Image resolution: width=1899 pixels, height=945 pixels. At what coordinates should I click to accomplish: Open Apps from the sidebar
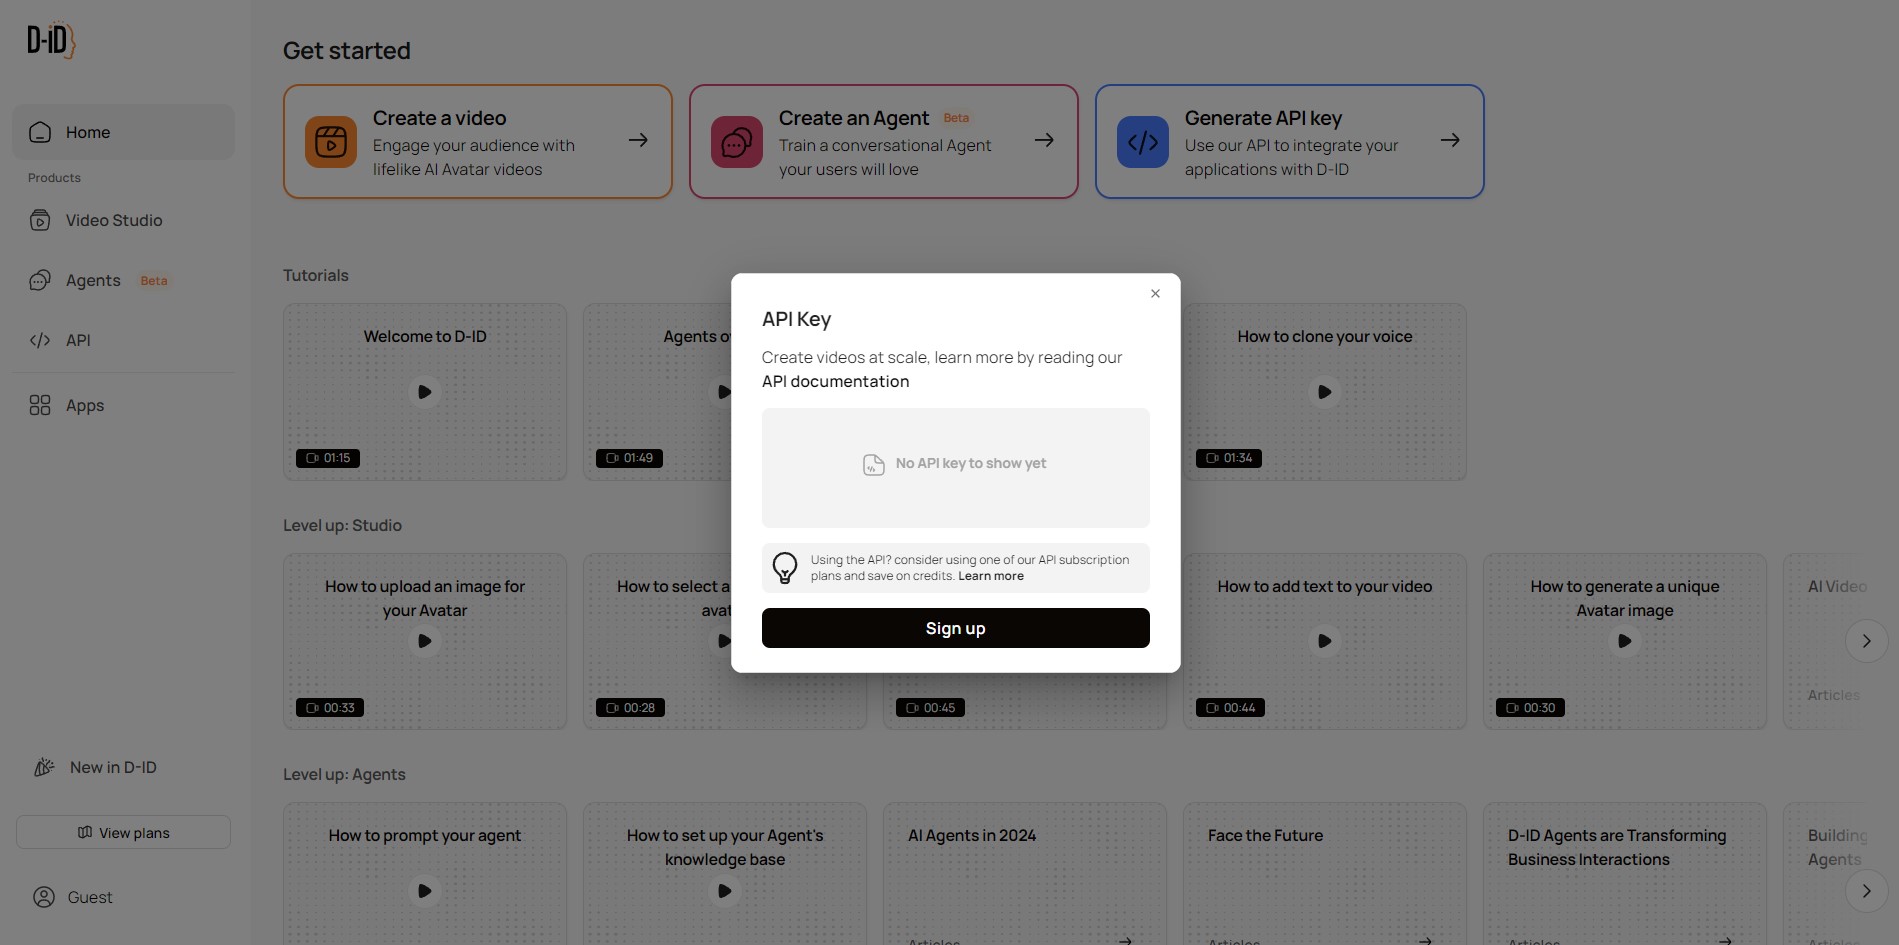123,405
